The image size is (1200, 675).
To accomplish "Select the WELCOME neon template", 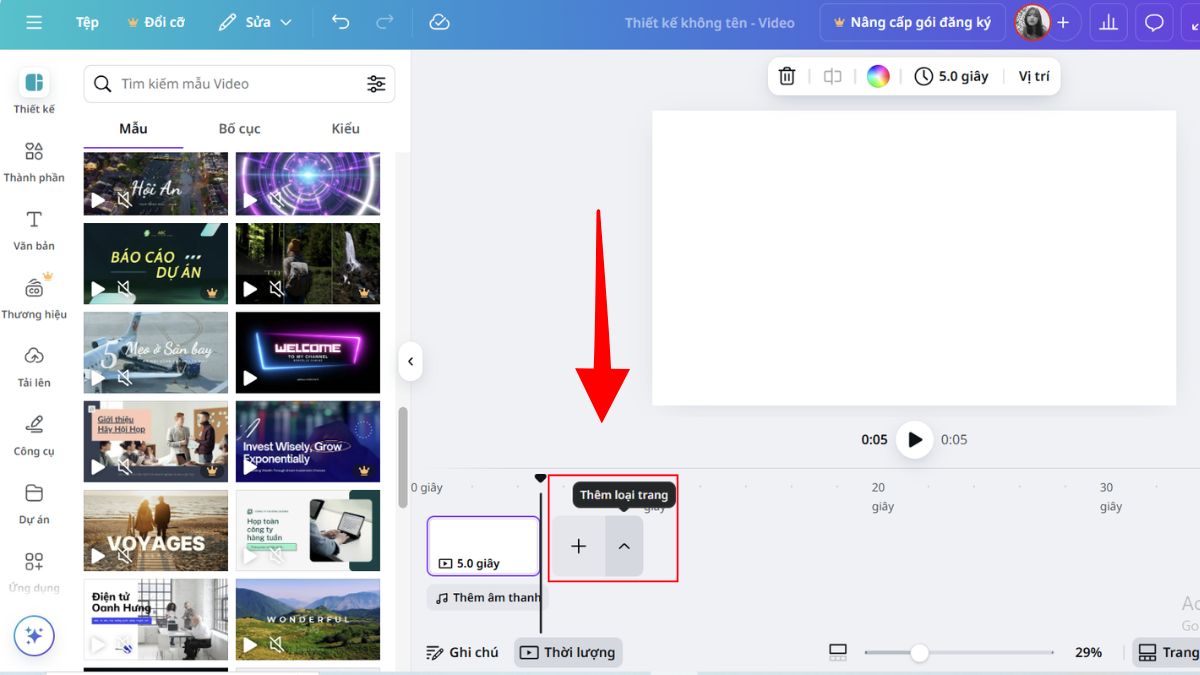I will tap(308, 352).
